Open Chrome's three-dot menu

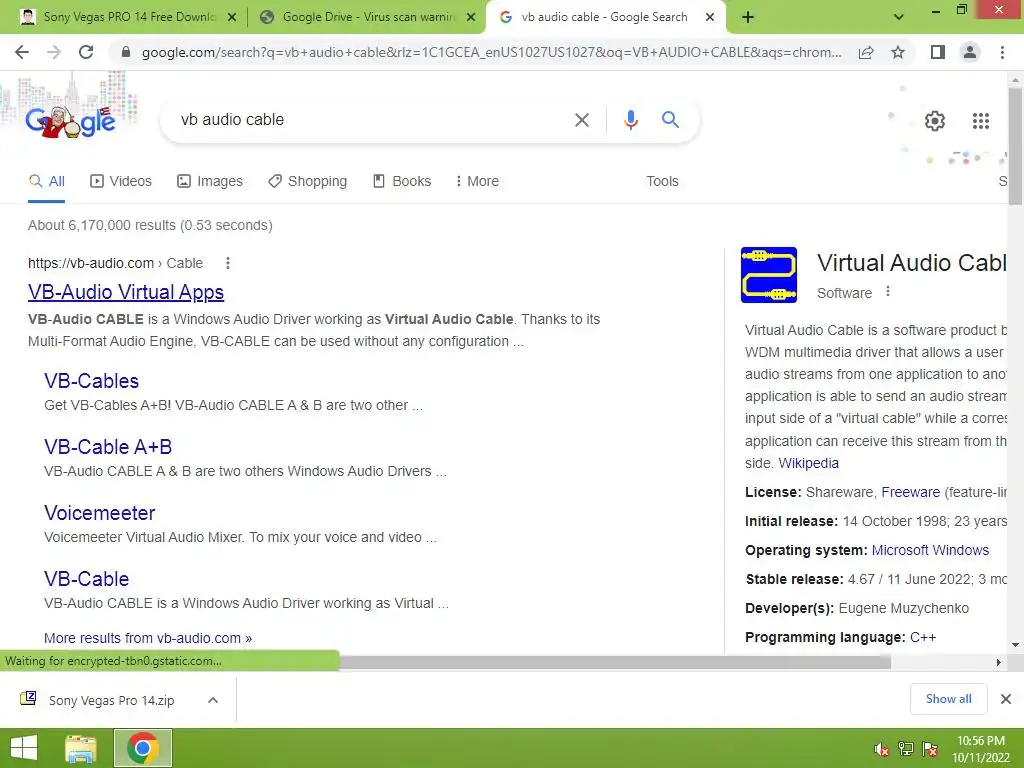pyautogui.click(x=1002, y=52)
